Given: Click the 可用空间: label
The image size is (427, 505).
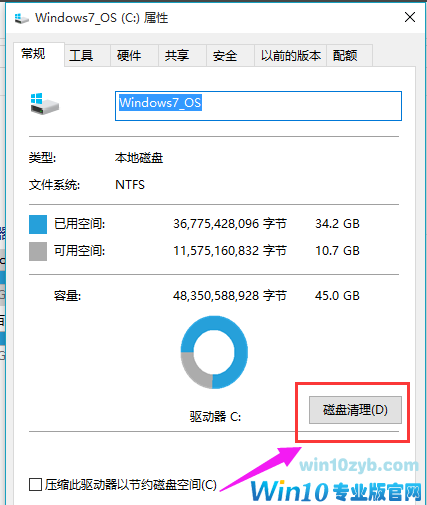Looking at the screenshot, I should [x=80, y=251].
